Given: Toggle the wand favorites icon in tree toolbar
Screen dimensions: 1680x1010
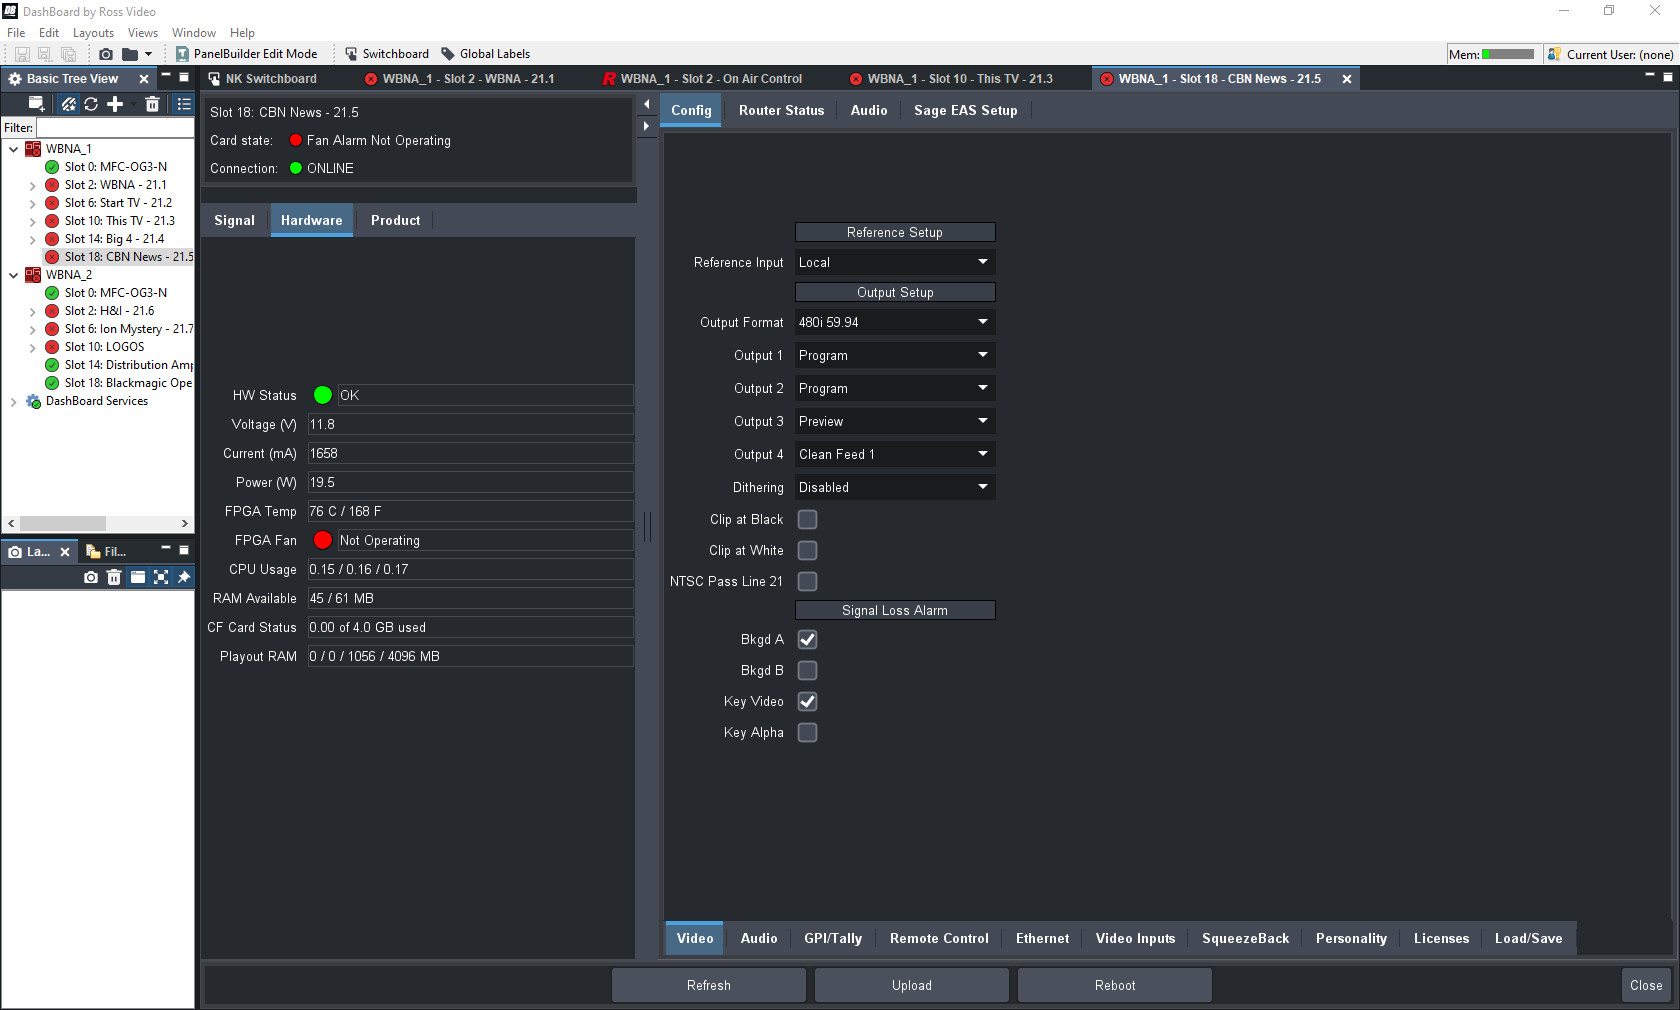Looking at the screenshot, I should tap(68, 104).
